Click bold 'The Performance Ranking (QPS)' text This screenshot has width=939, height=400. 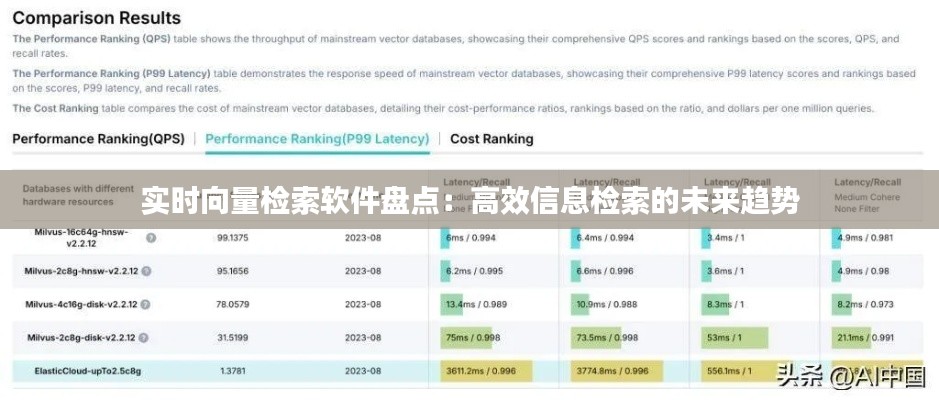click(x=92, y=39)
